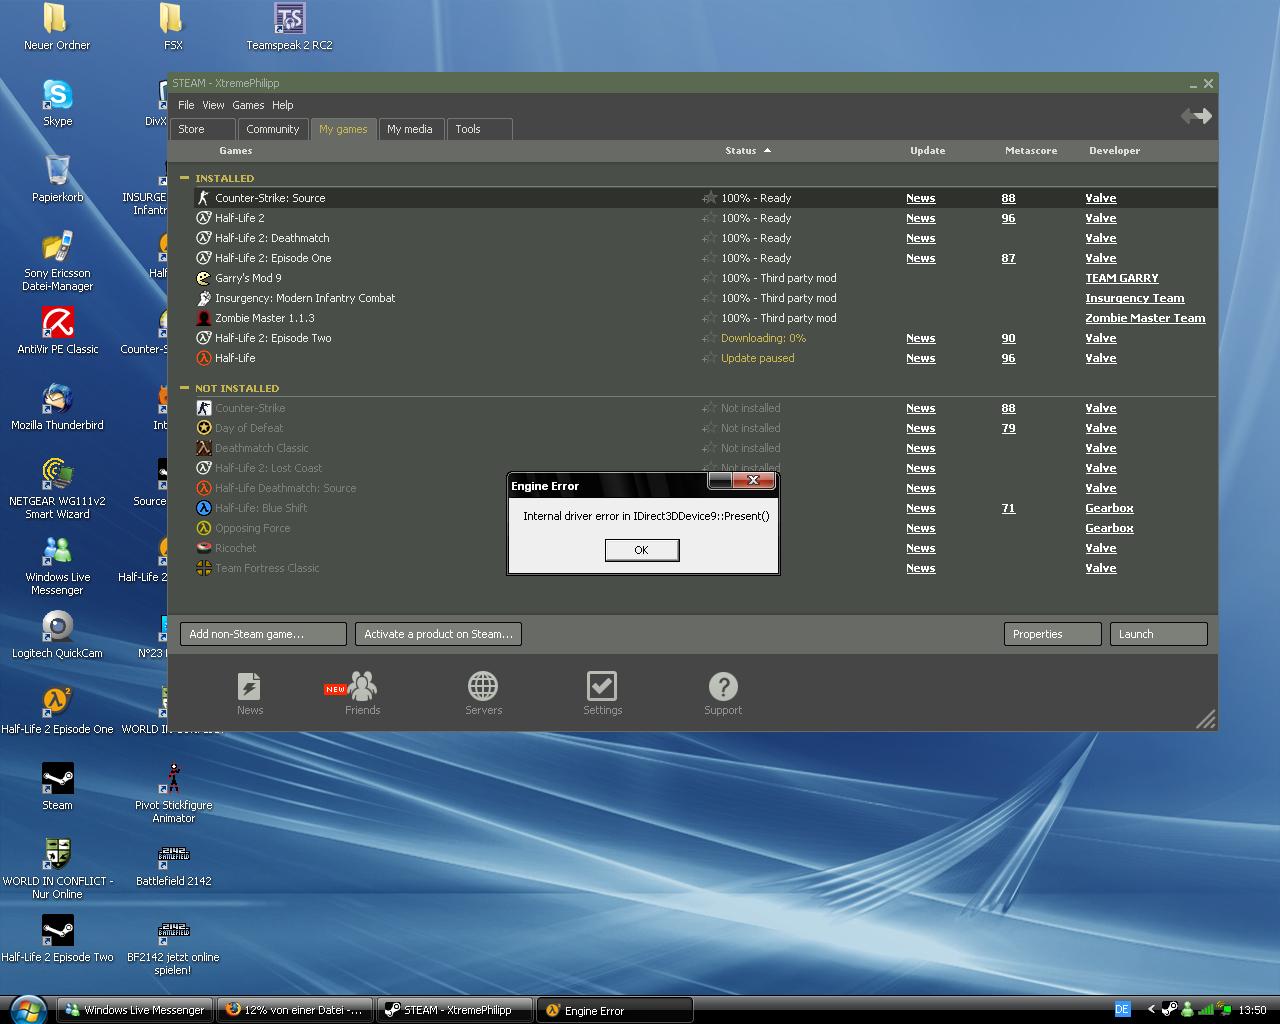Switch to the Firefox download taskbar item
The width and height of the screenshot is (1280, 1024).
295,1010
